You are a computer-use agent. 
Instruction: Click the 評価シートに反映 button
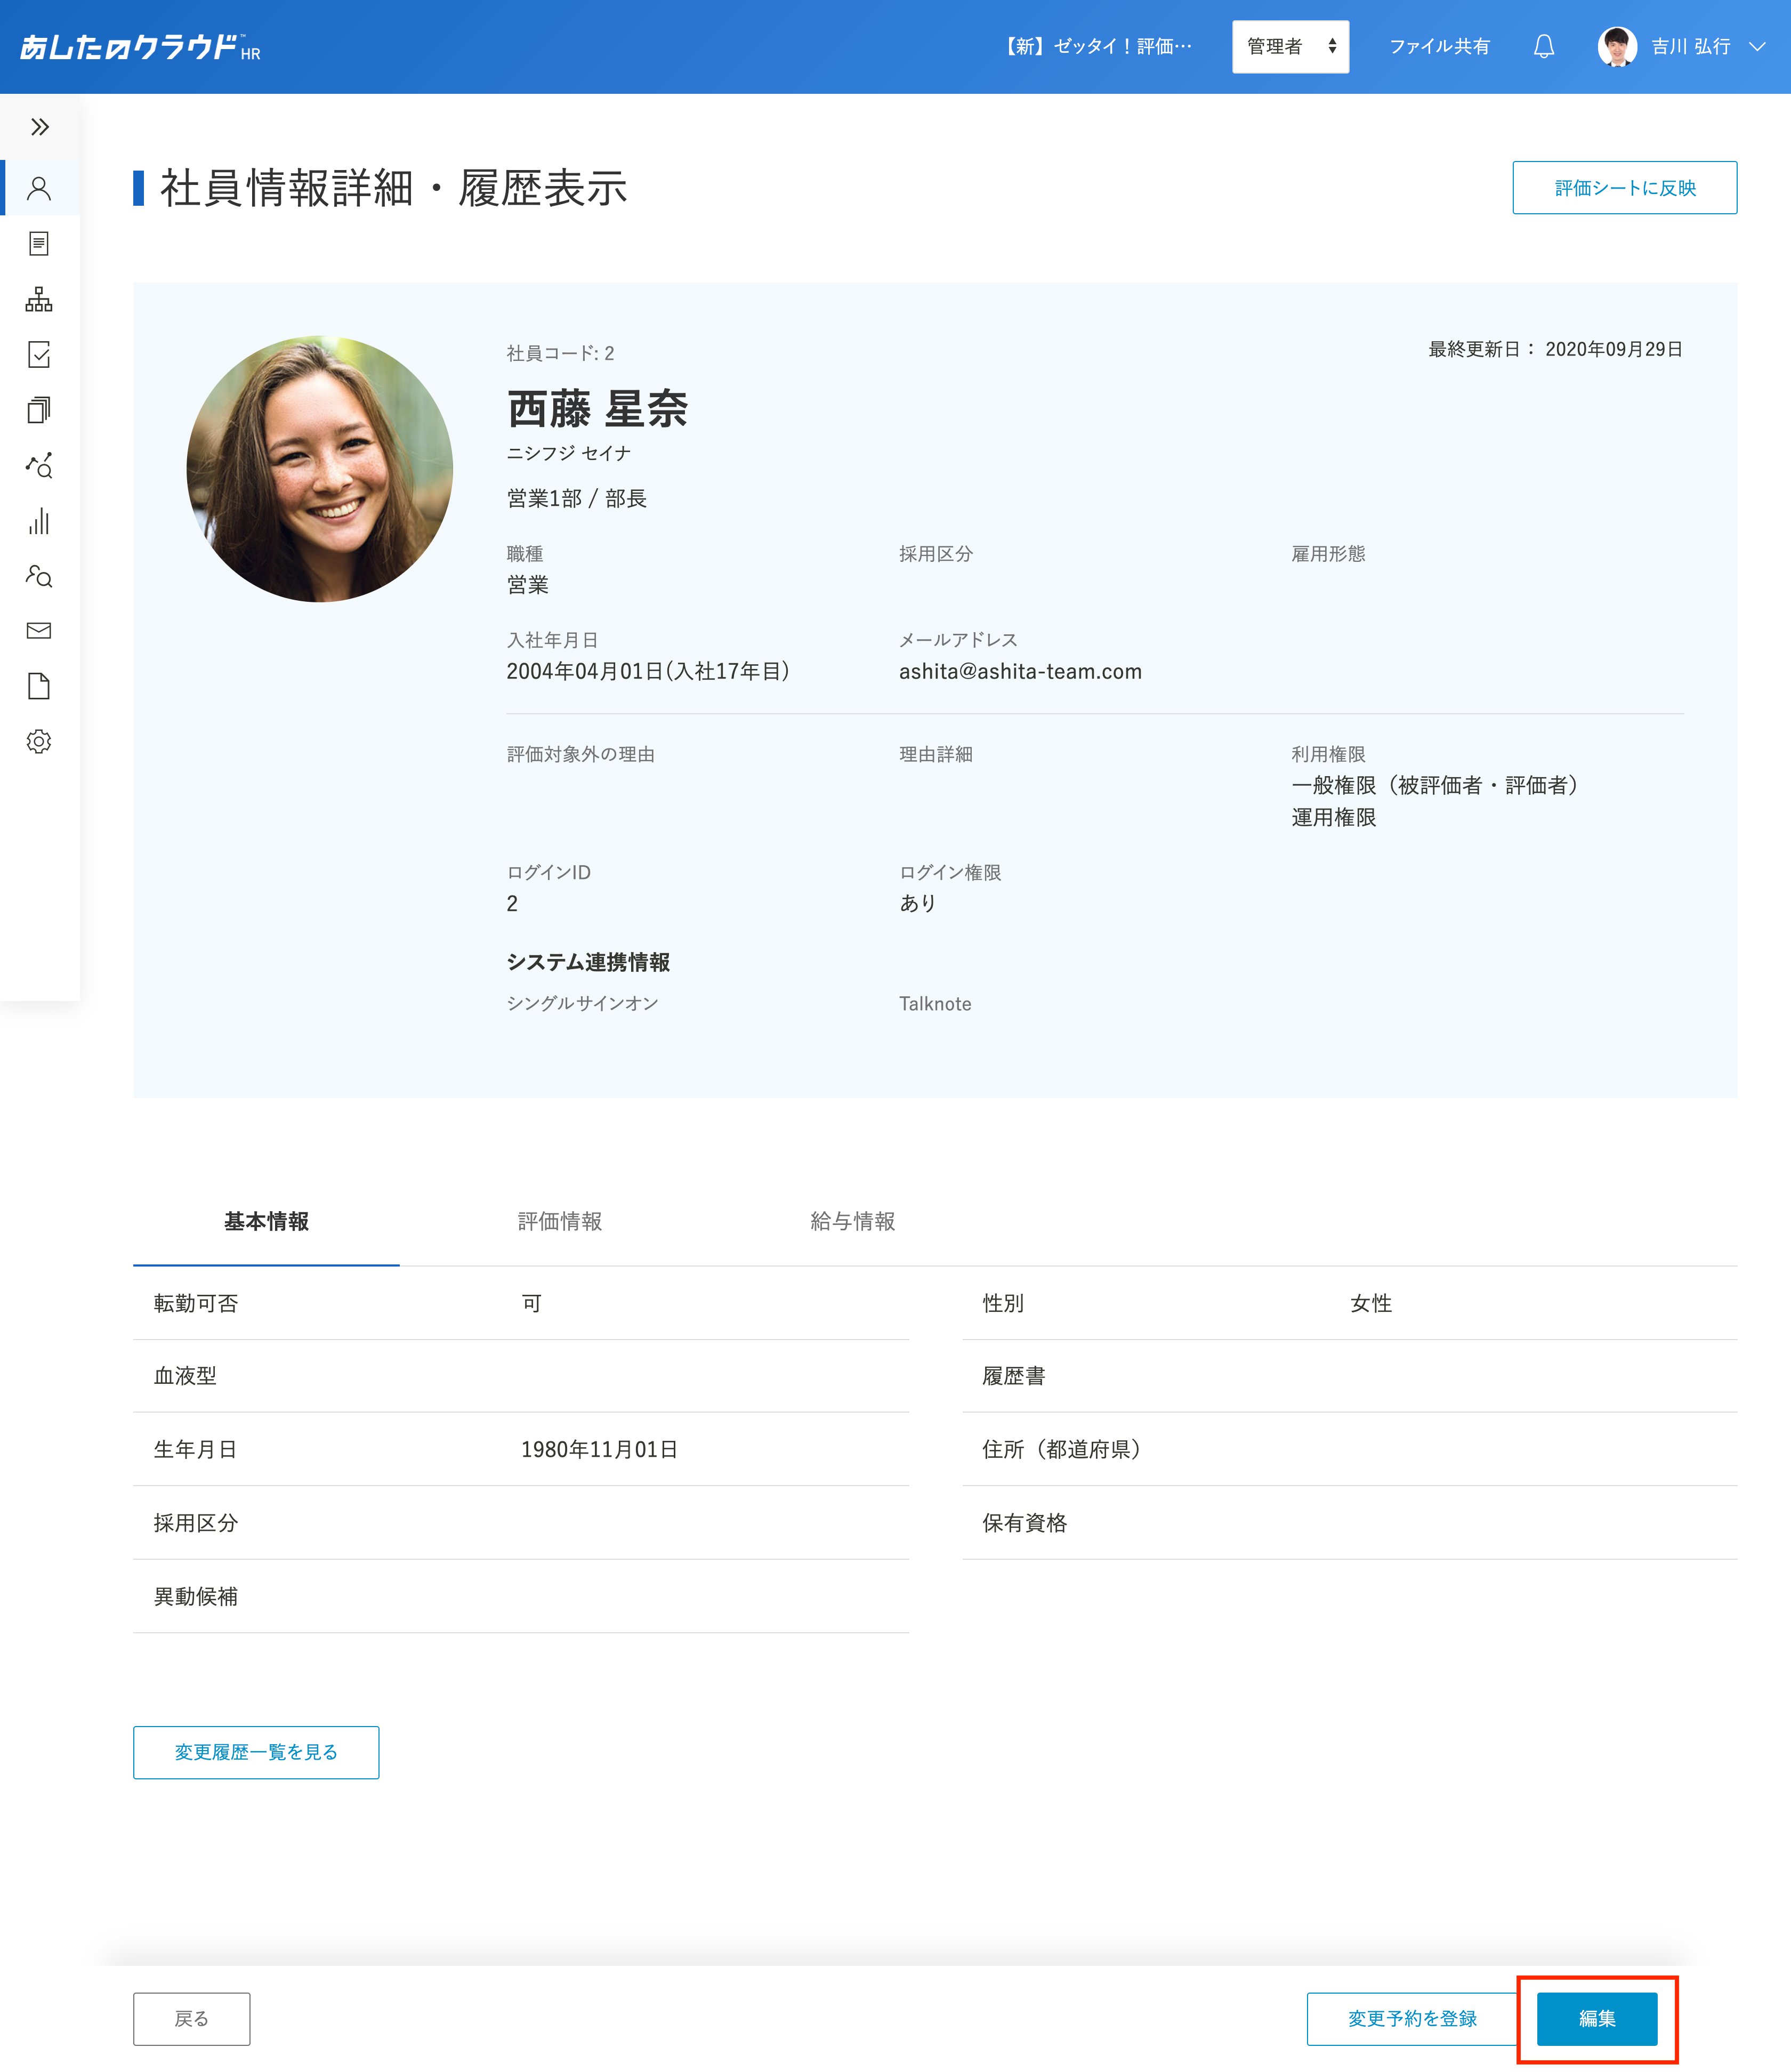[x=1624, y=188]
